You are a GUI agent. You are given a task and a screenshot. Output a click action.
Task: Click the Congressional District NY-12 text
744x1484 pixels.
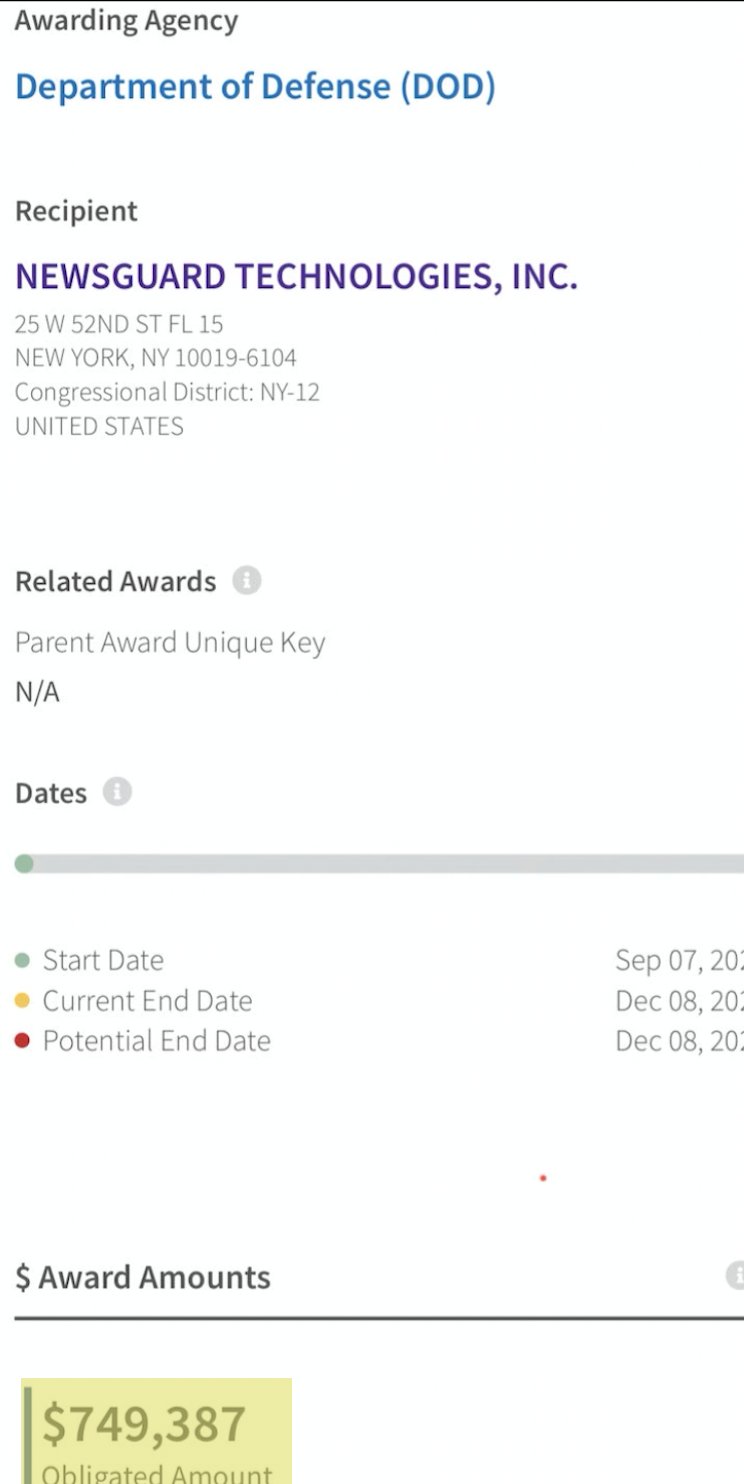click(x=167, y=392)
